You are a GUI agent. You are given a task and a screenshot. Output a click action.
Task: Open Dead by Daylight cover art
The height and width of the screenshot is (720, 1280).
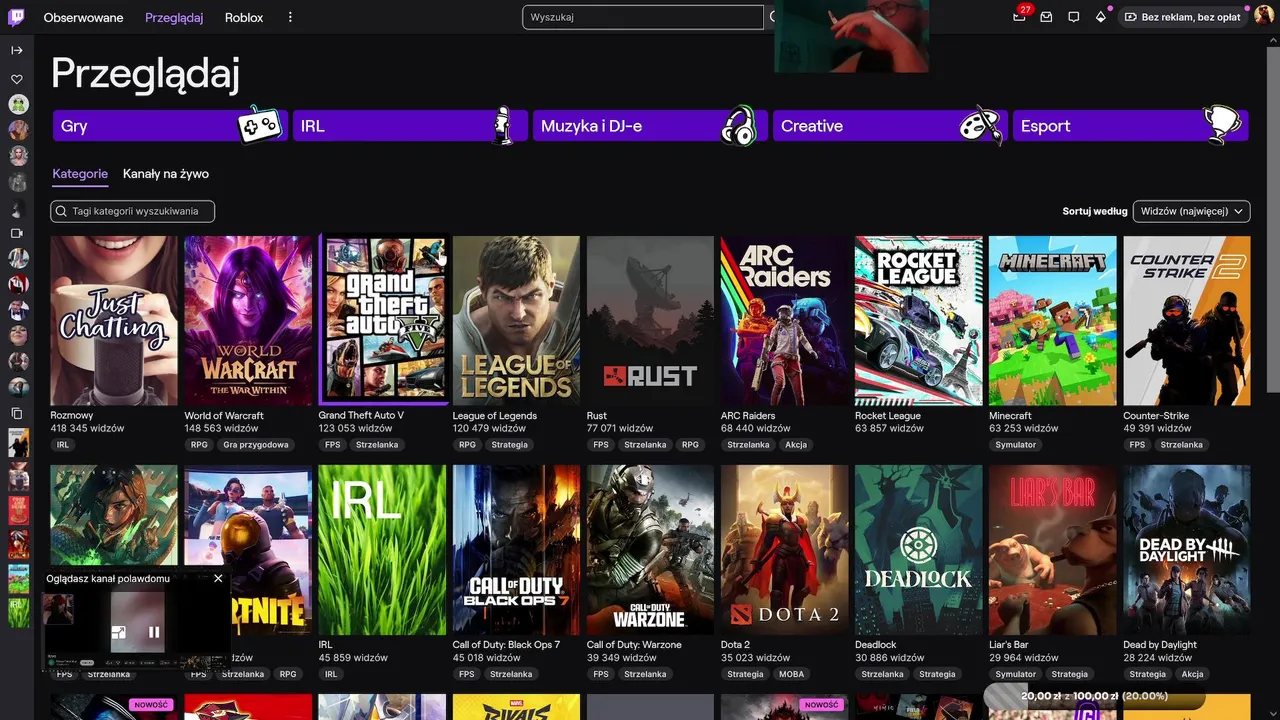(1187, 549)
